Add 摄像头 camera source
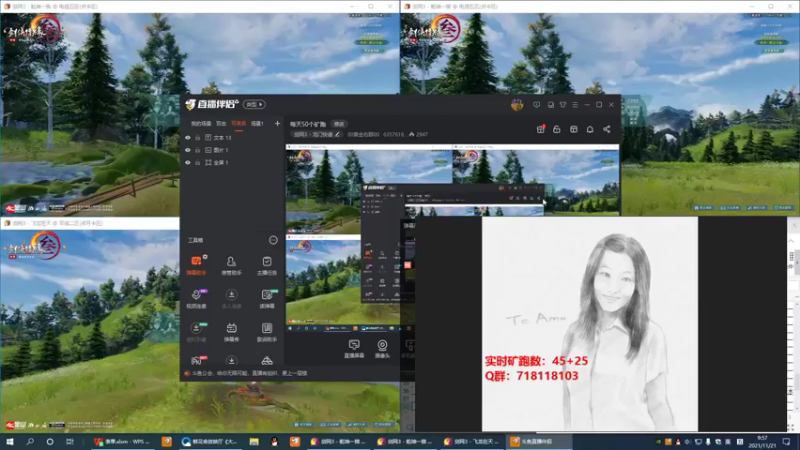Screen dimensions: 800x450 point(382,349)
